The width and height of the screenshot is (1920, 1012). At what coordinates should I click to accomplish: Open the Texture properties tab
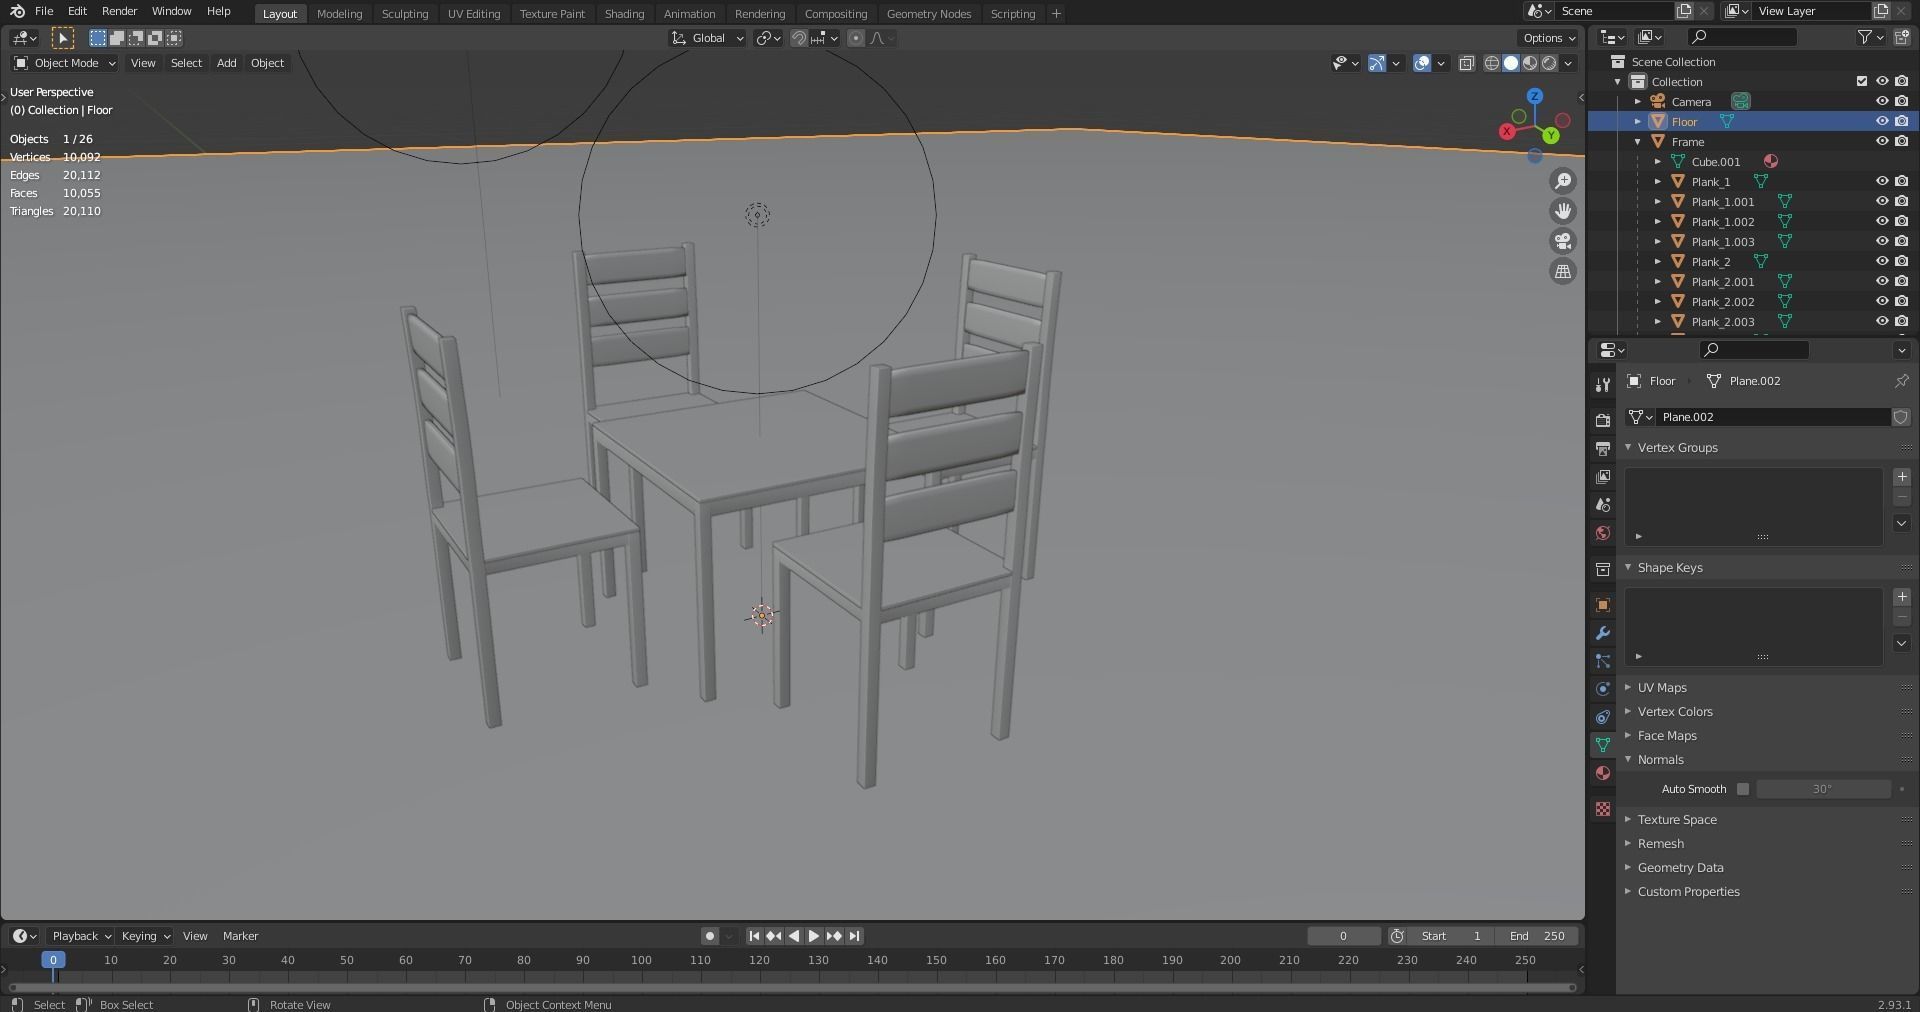pos(1603,808)
